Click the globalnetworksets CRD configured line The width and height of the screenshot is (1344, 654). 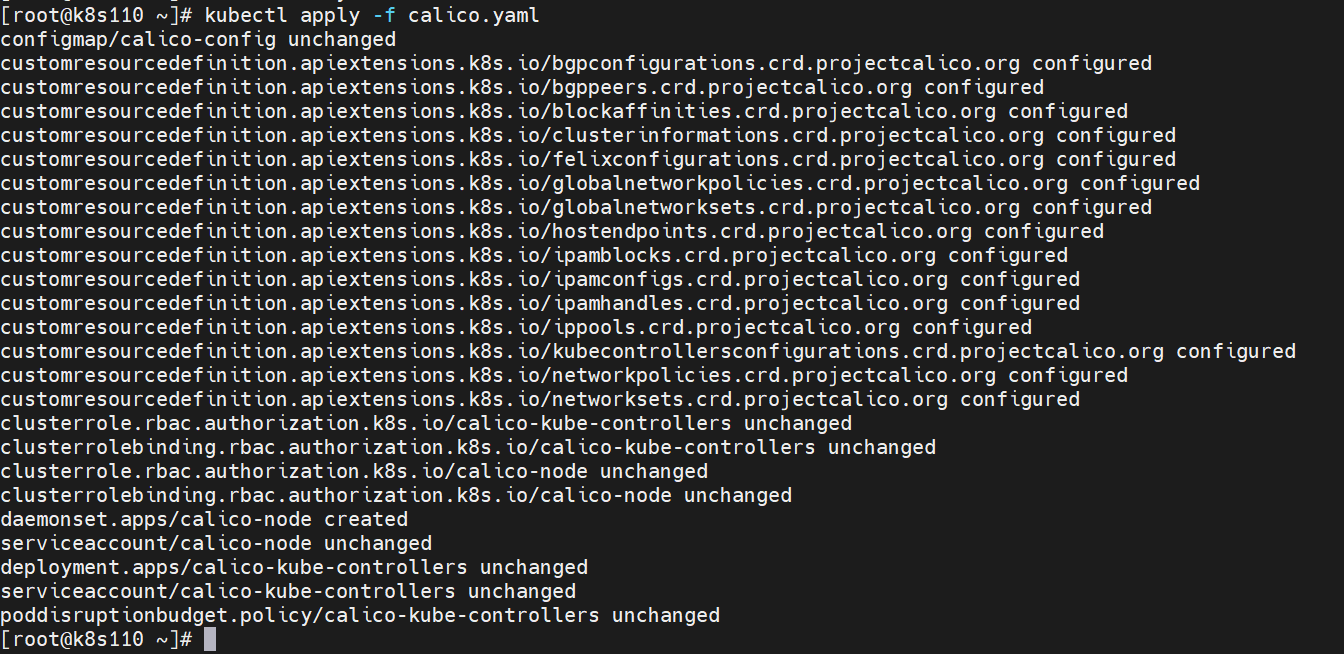click(x=576, y=207)
